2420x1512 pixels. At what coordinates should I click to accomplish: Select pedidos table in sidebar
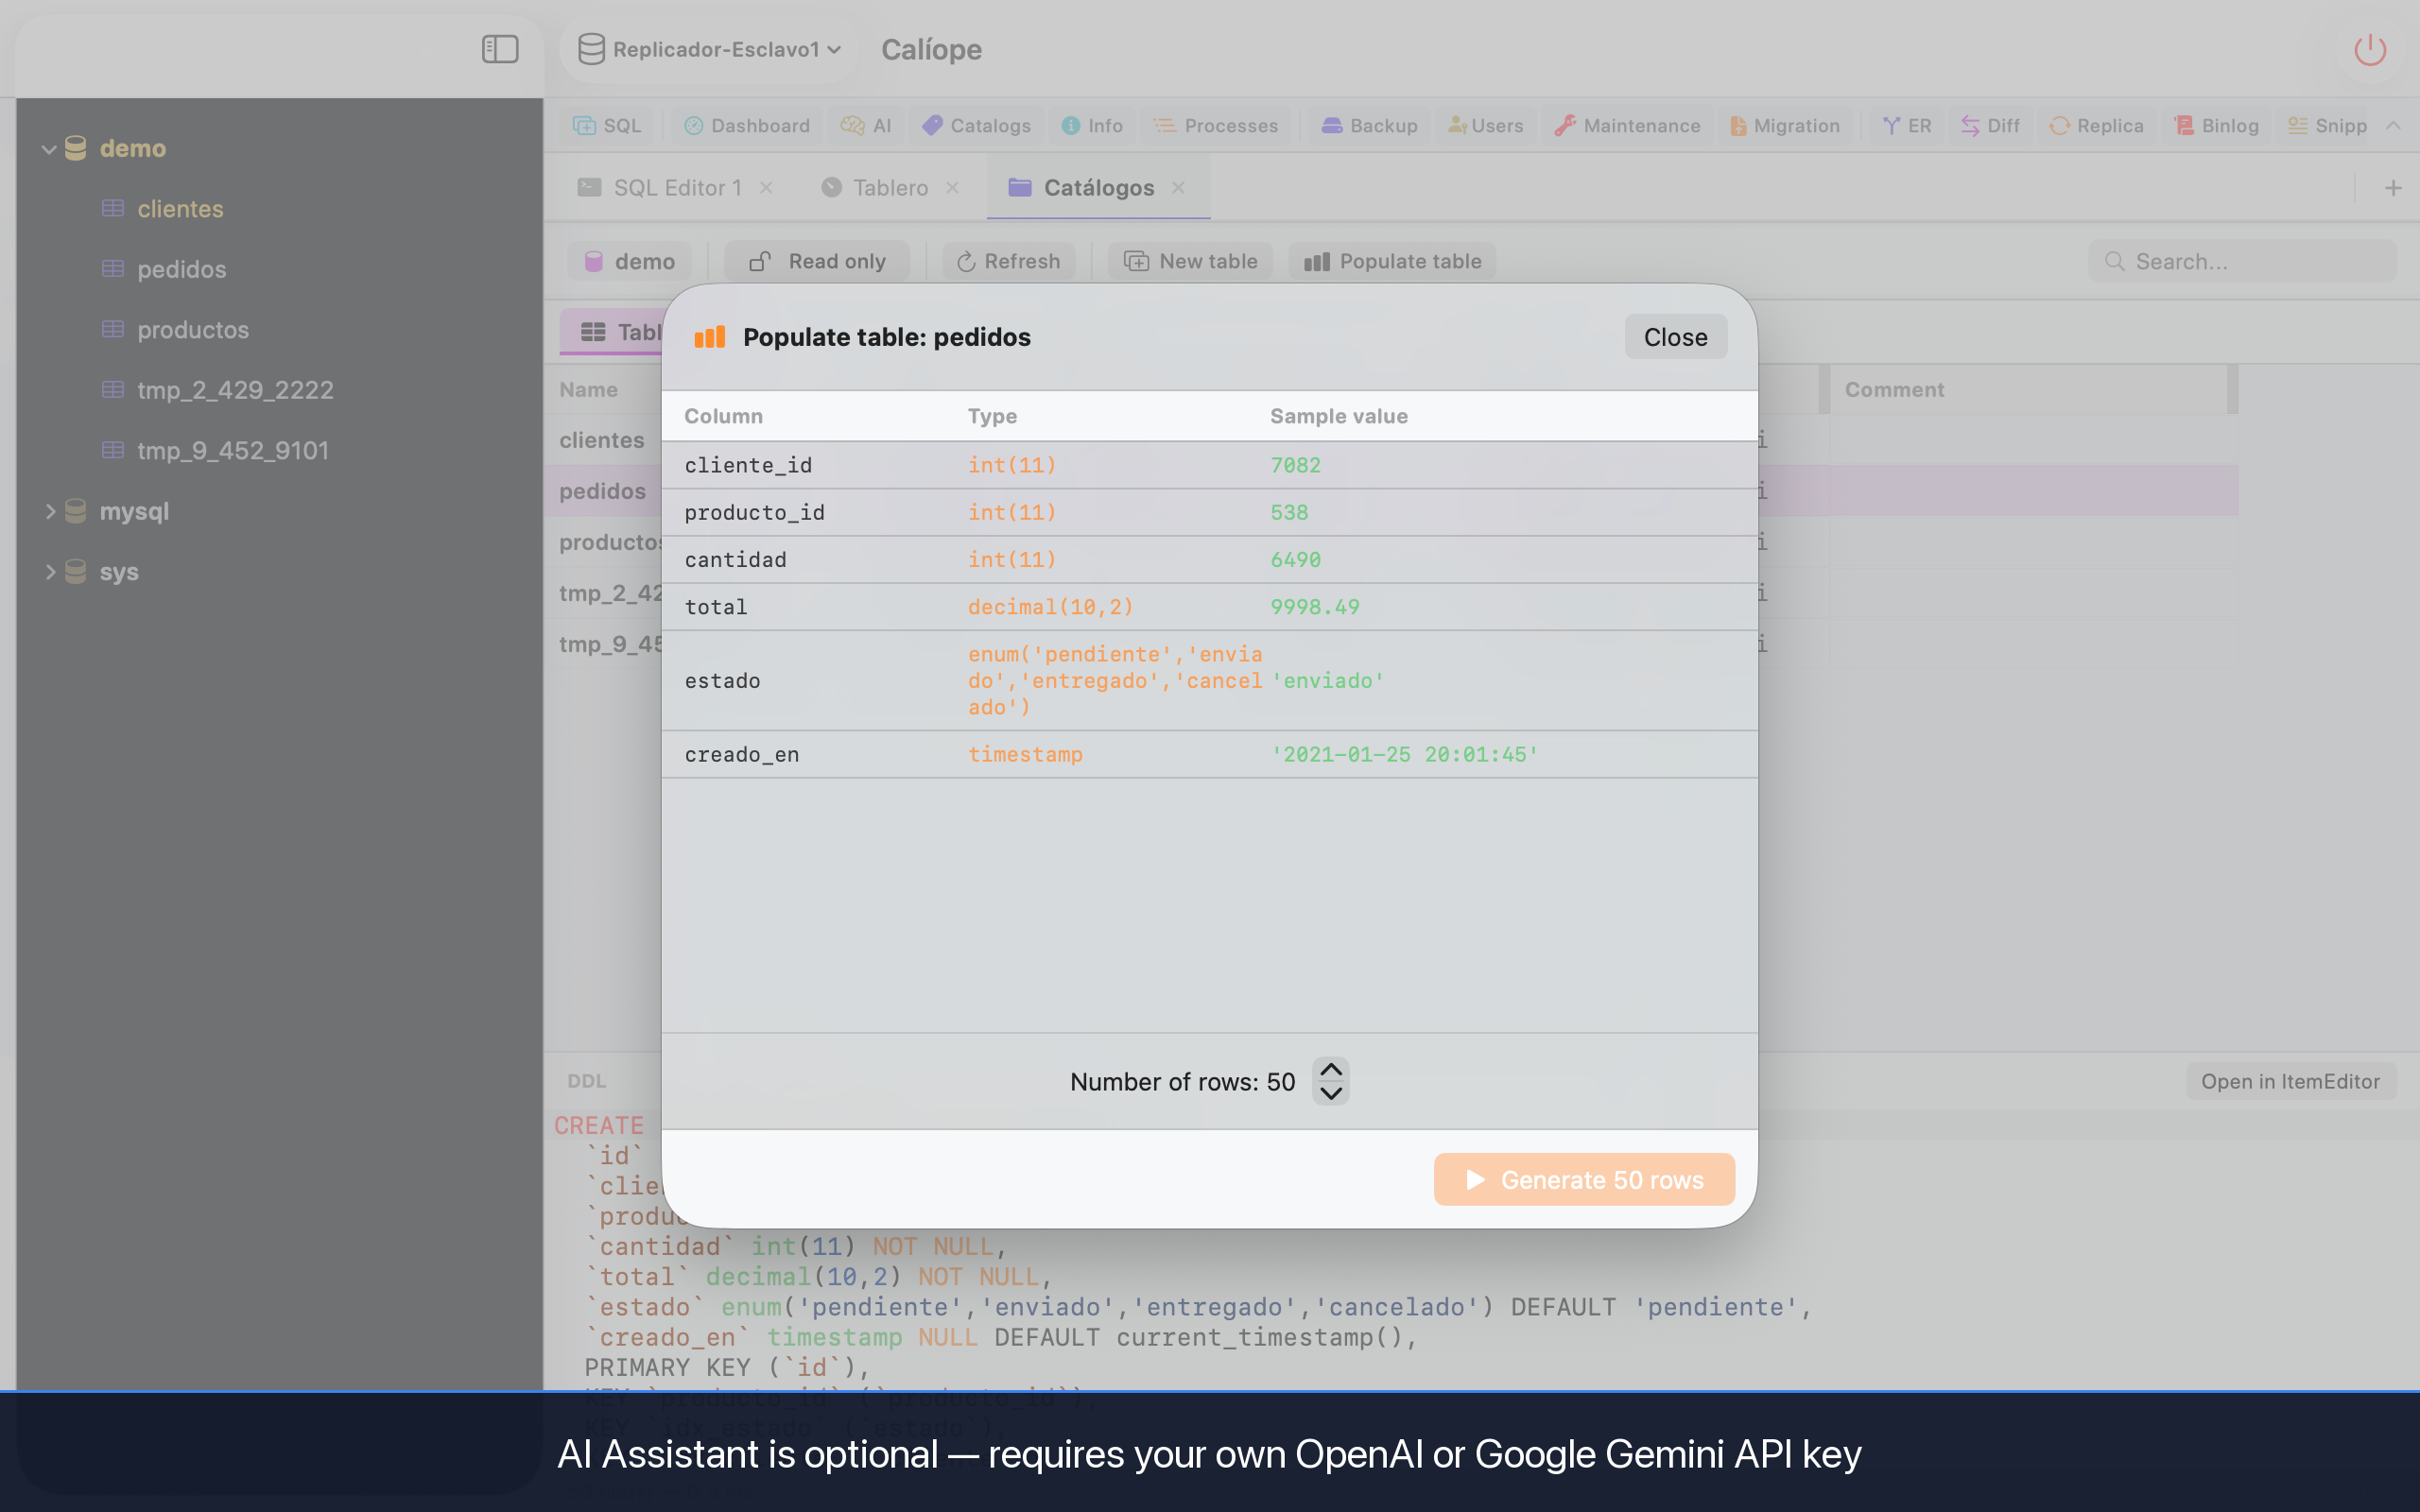pyautogui.click(x=181, y=269)
